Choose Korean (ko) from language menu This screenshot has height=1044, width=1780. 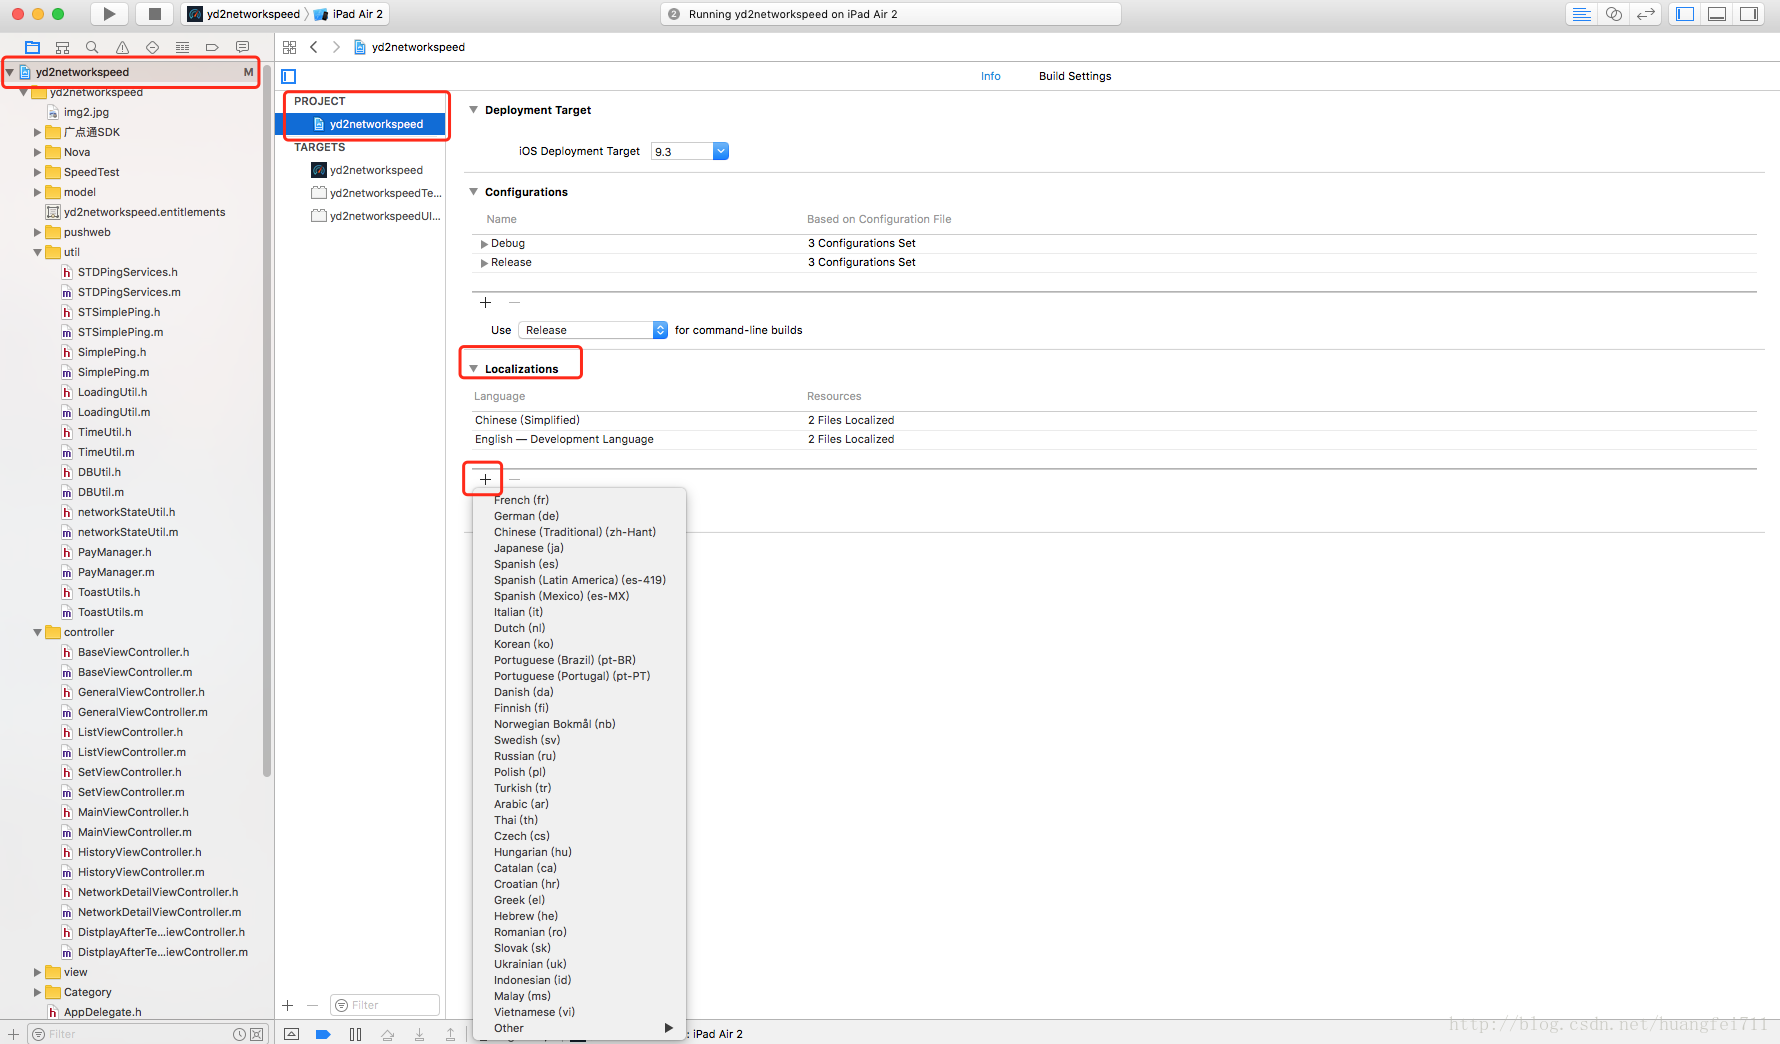click(579, 644)
